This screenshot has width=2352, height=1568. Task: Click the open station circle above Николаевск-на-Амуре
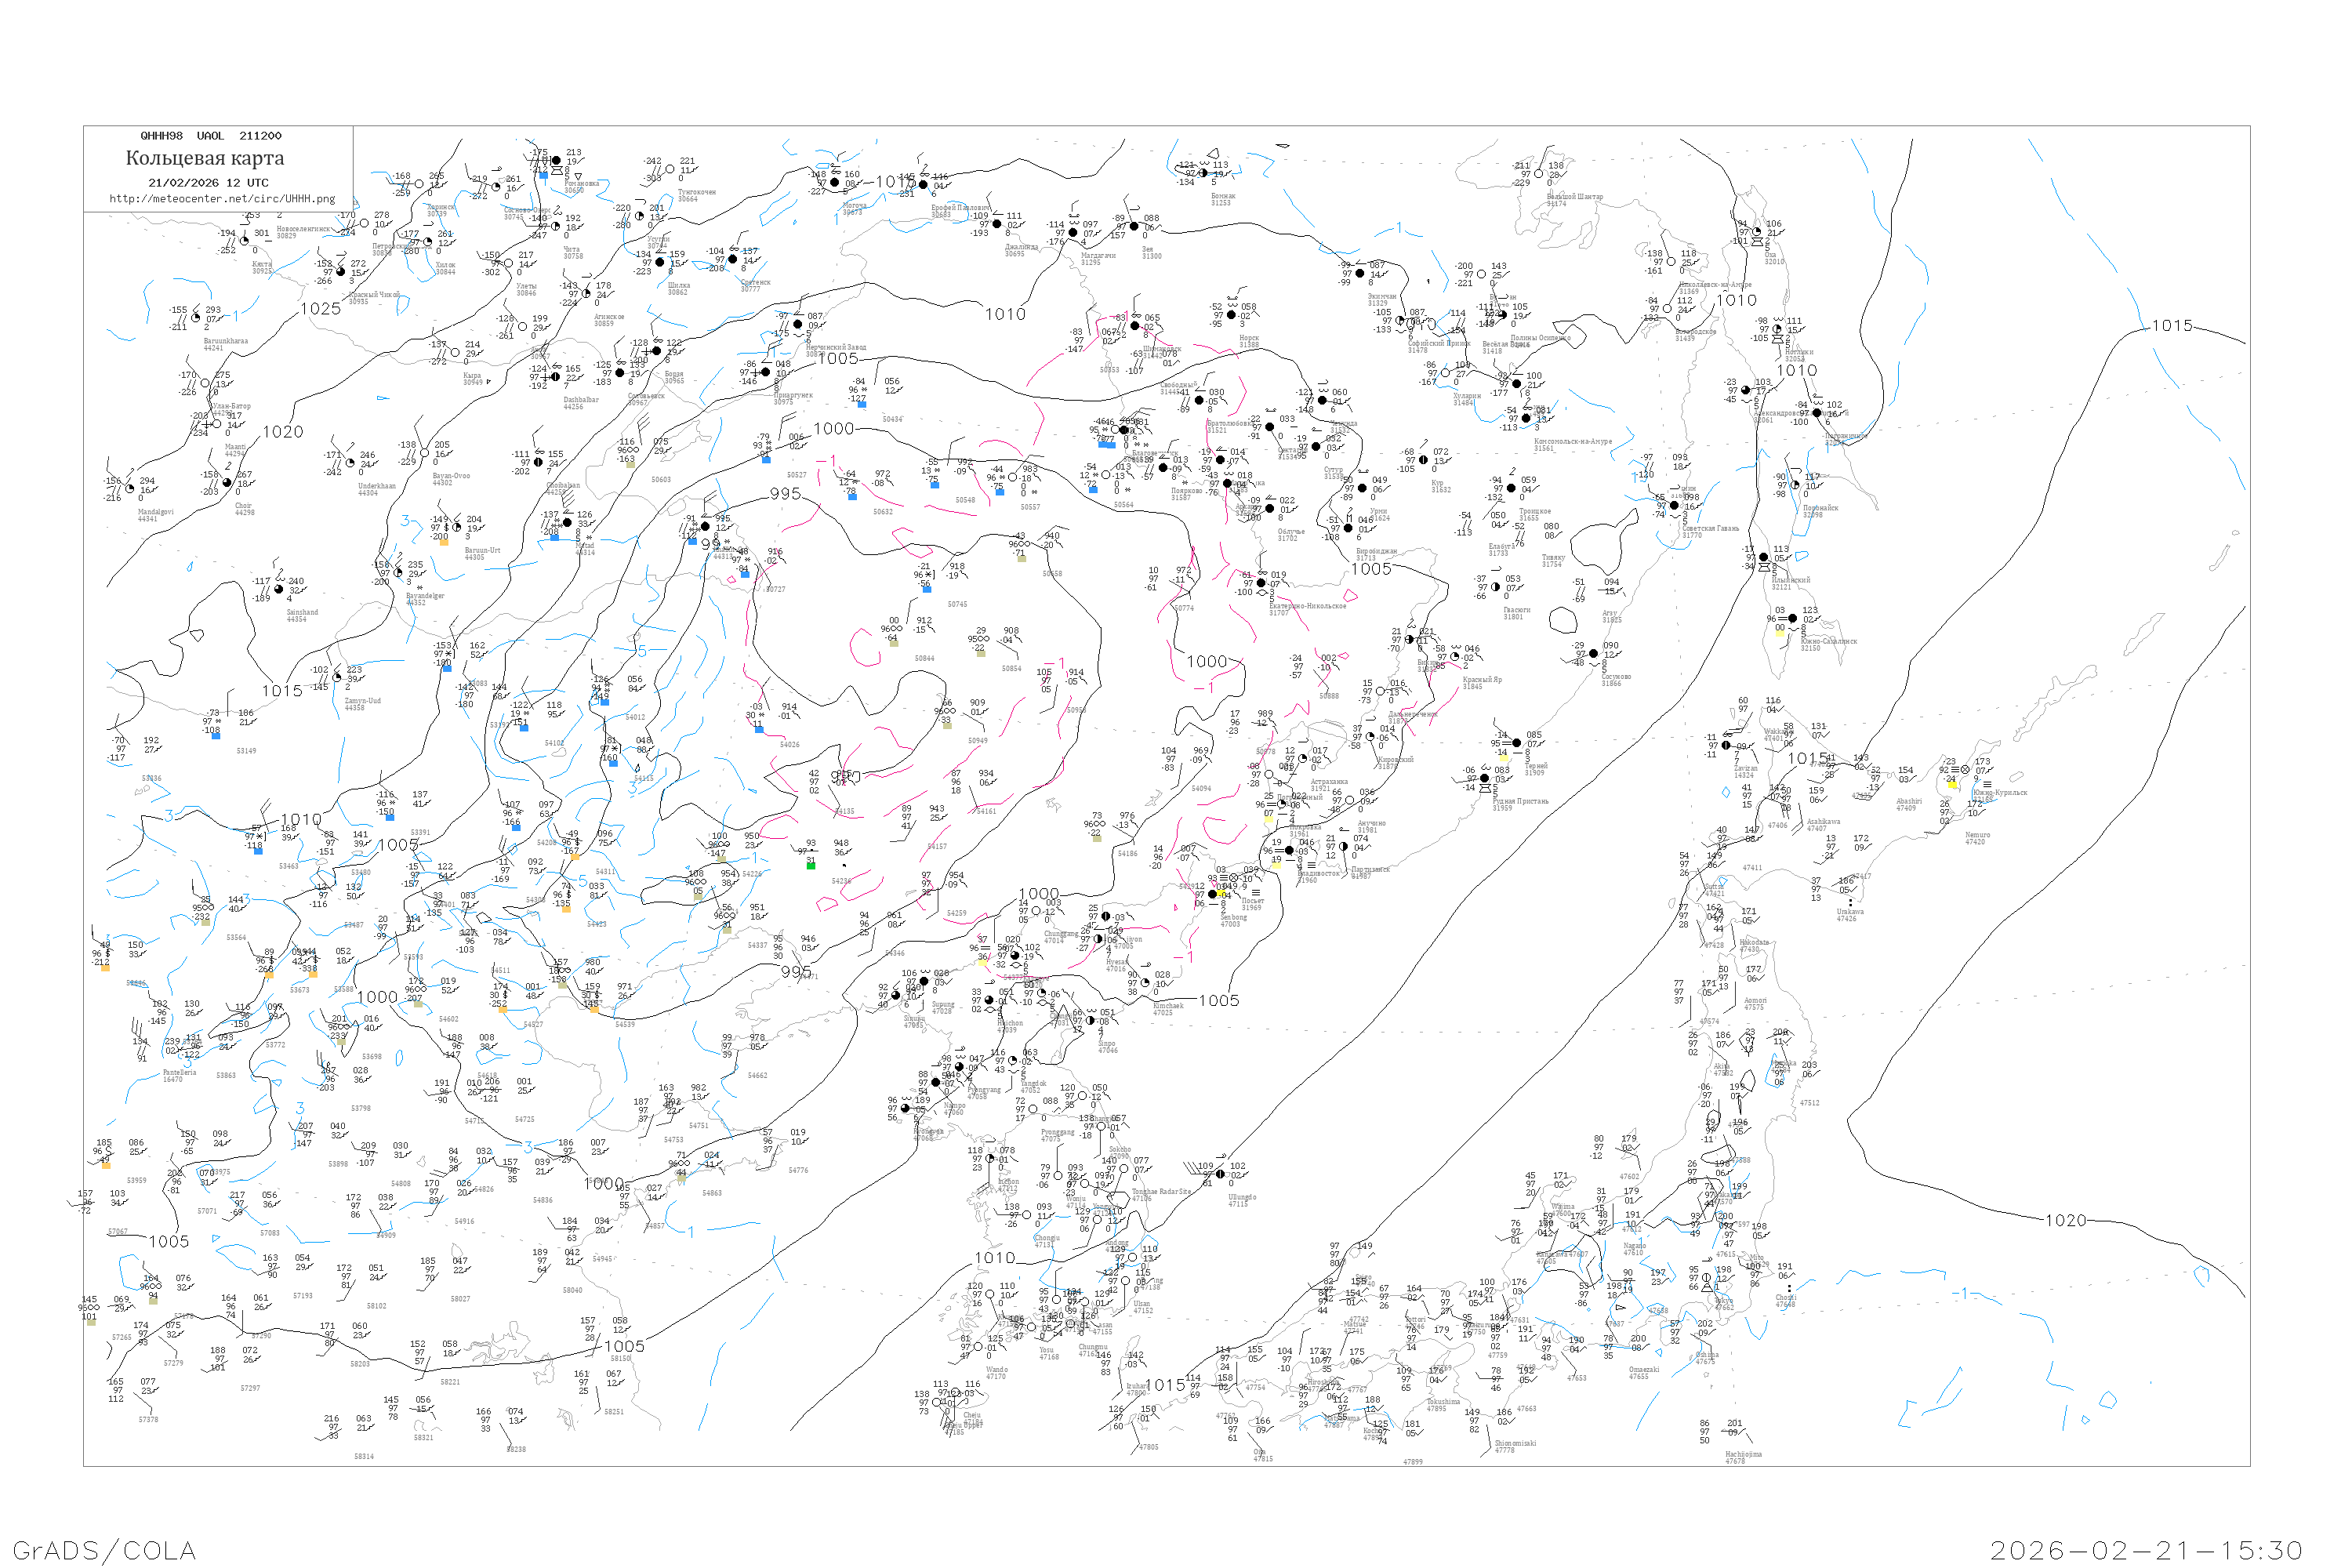(x=1671, y=262)
